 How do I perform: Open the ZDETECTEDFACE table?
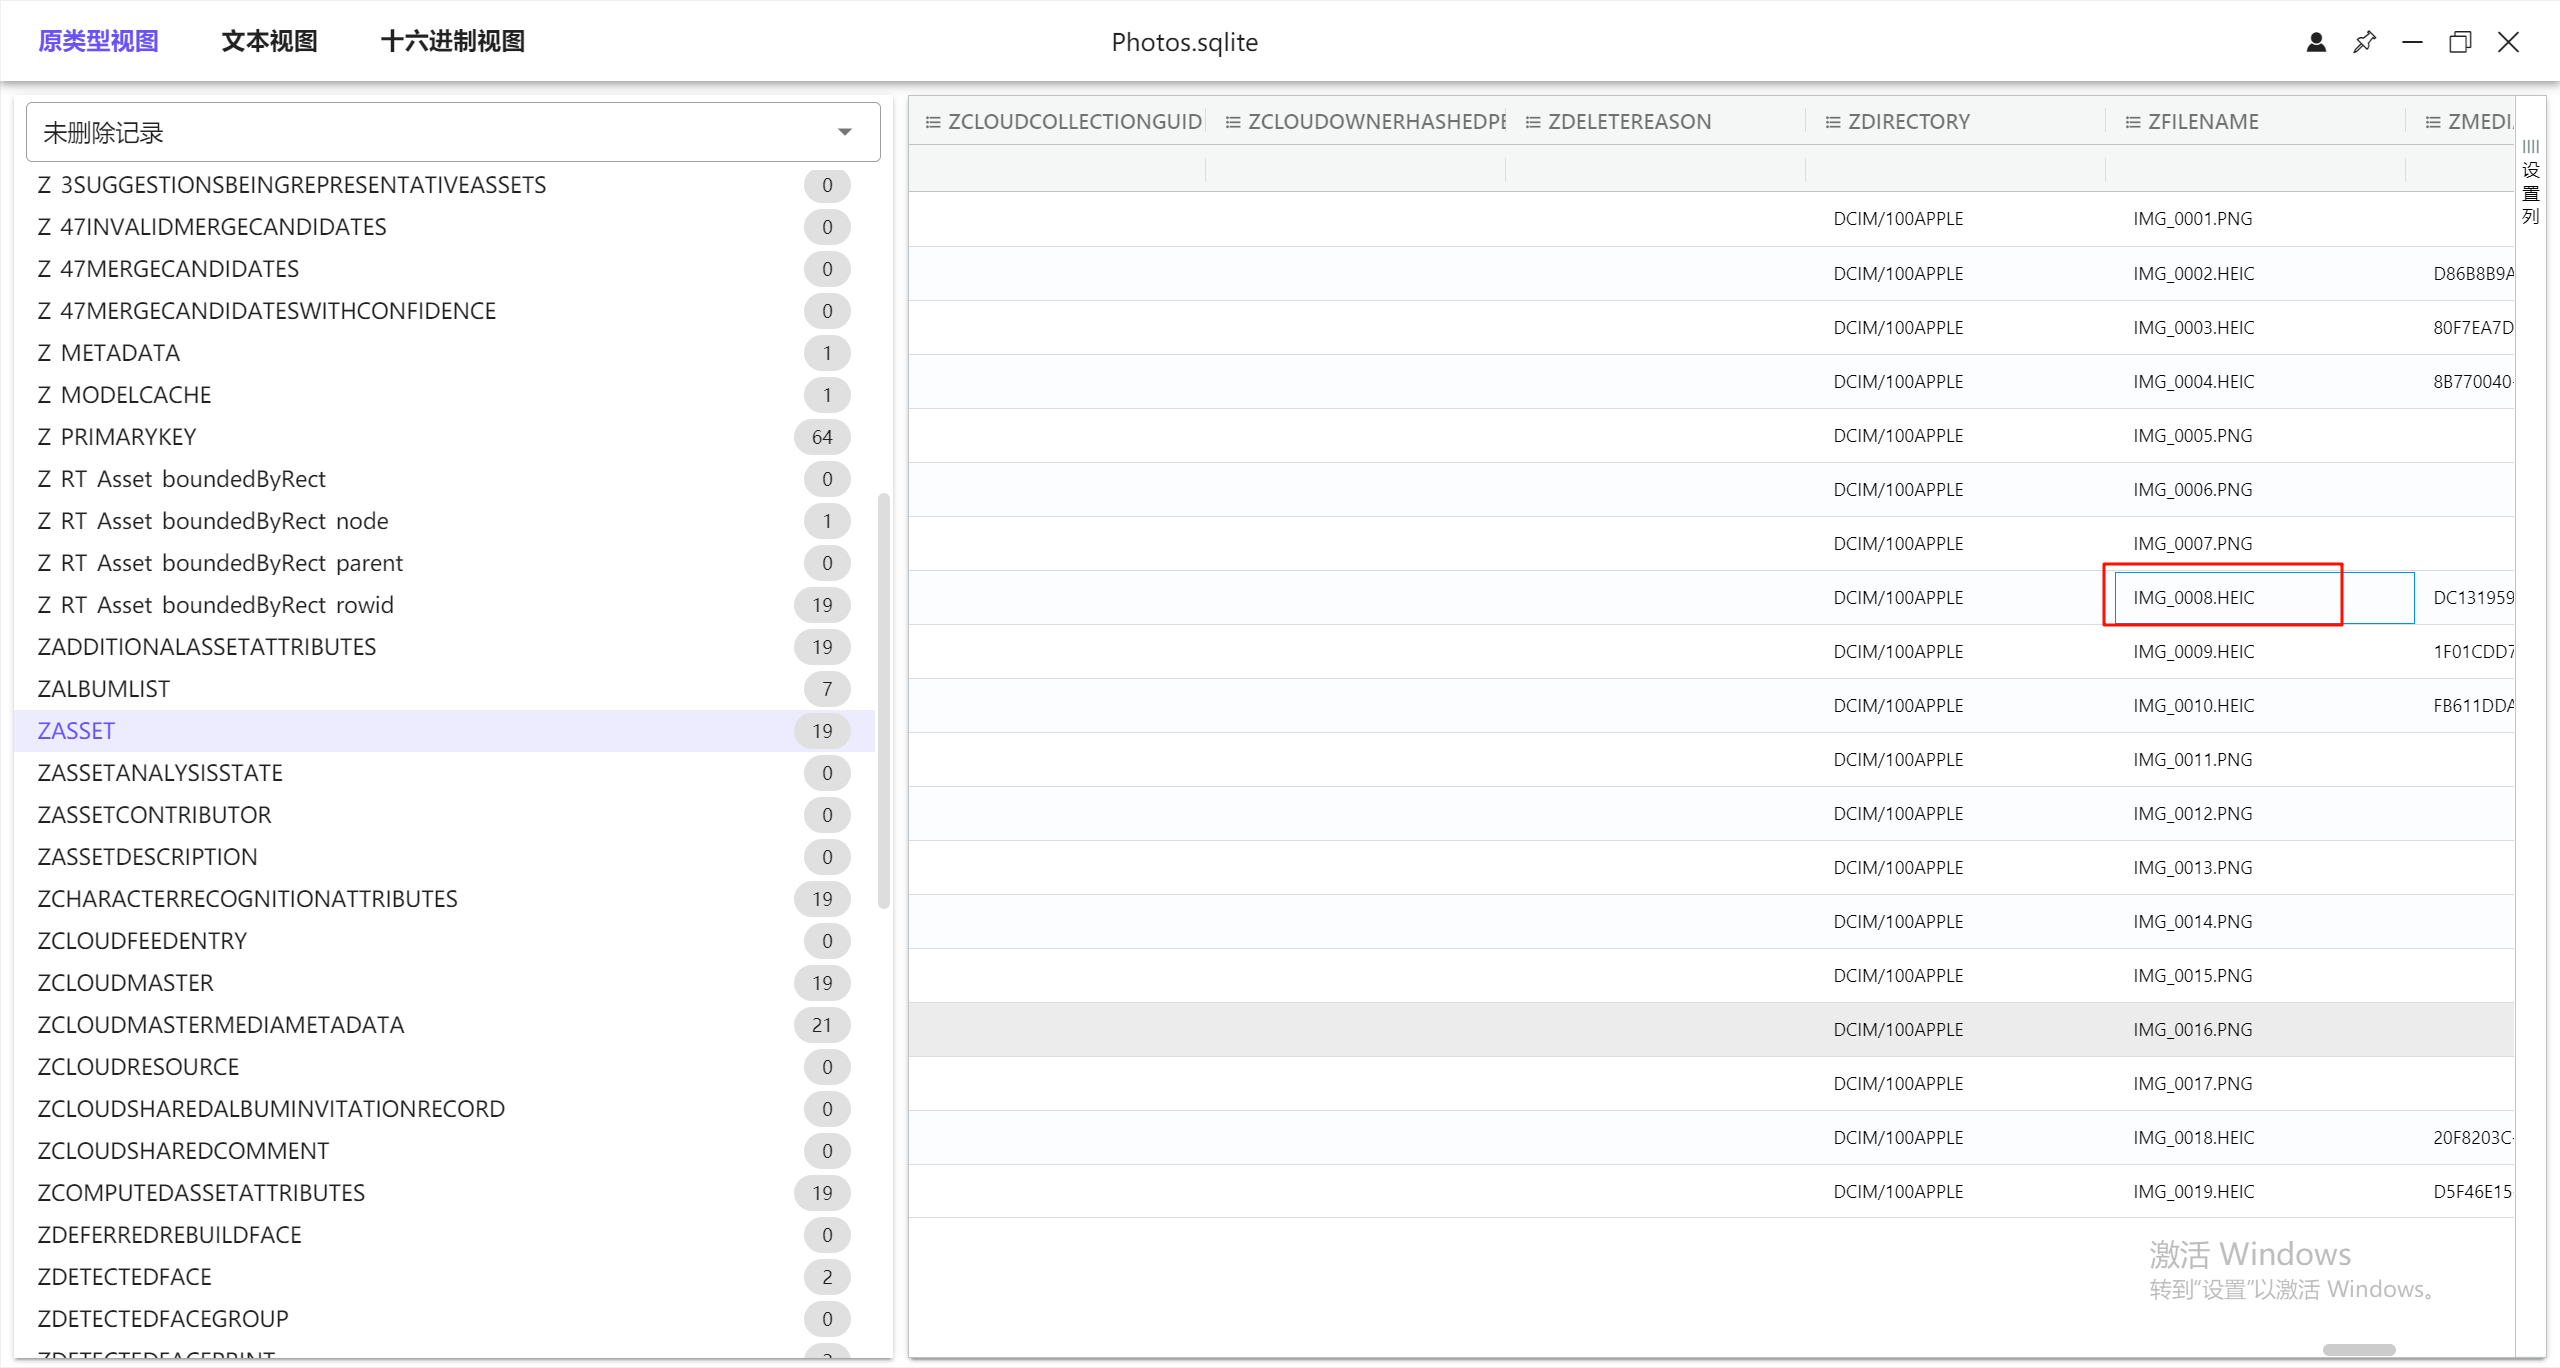124,1277
